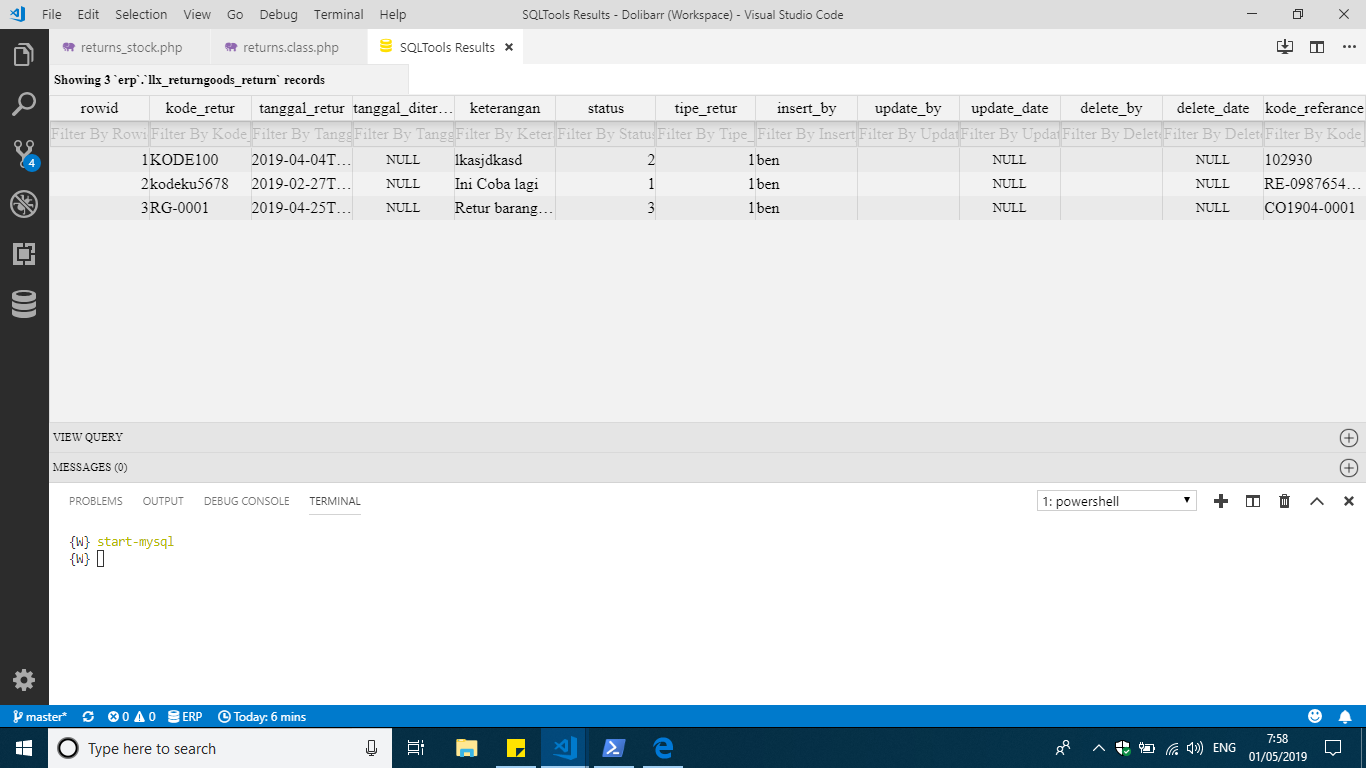Kill the terminal with trash icon

pos(1285,501)
